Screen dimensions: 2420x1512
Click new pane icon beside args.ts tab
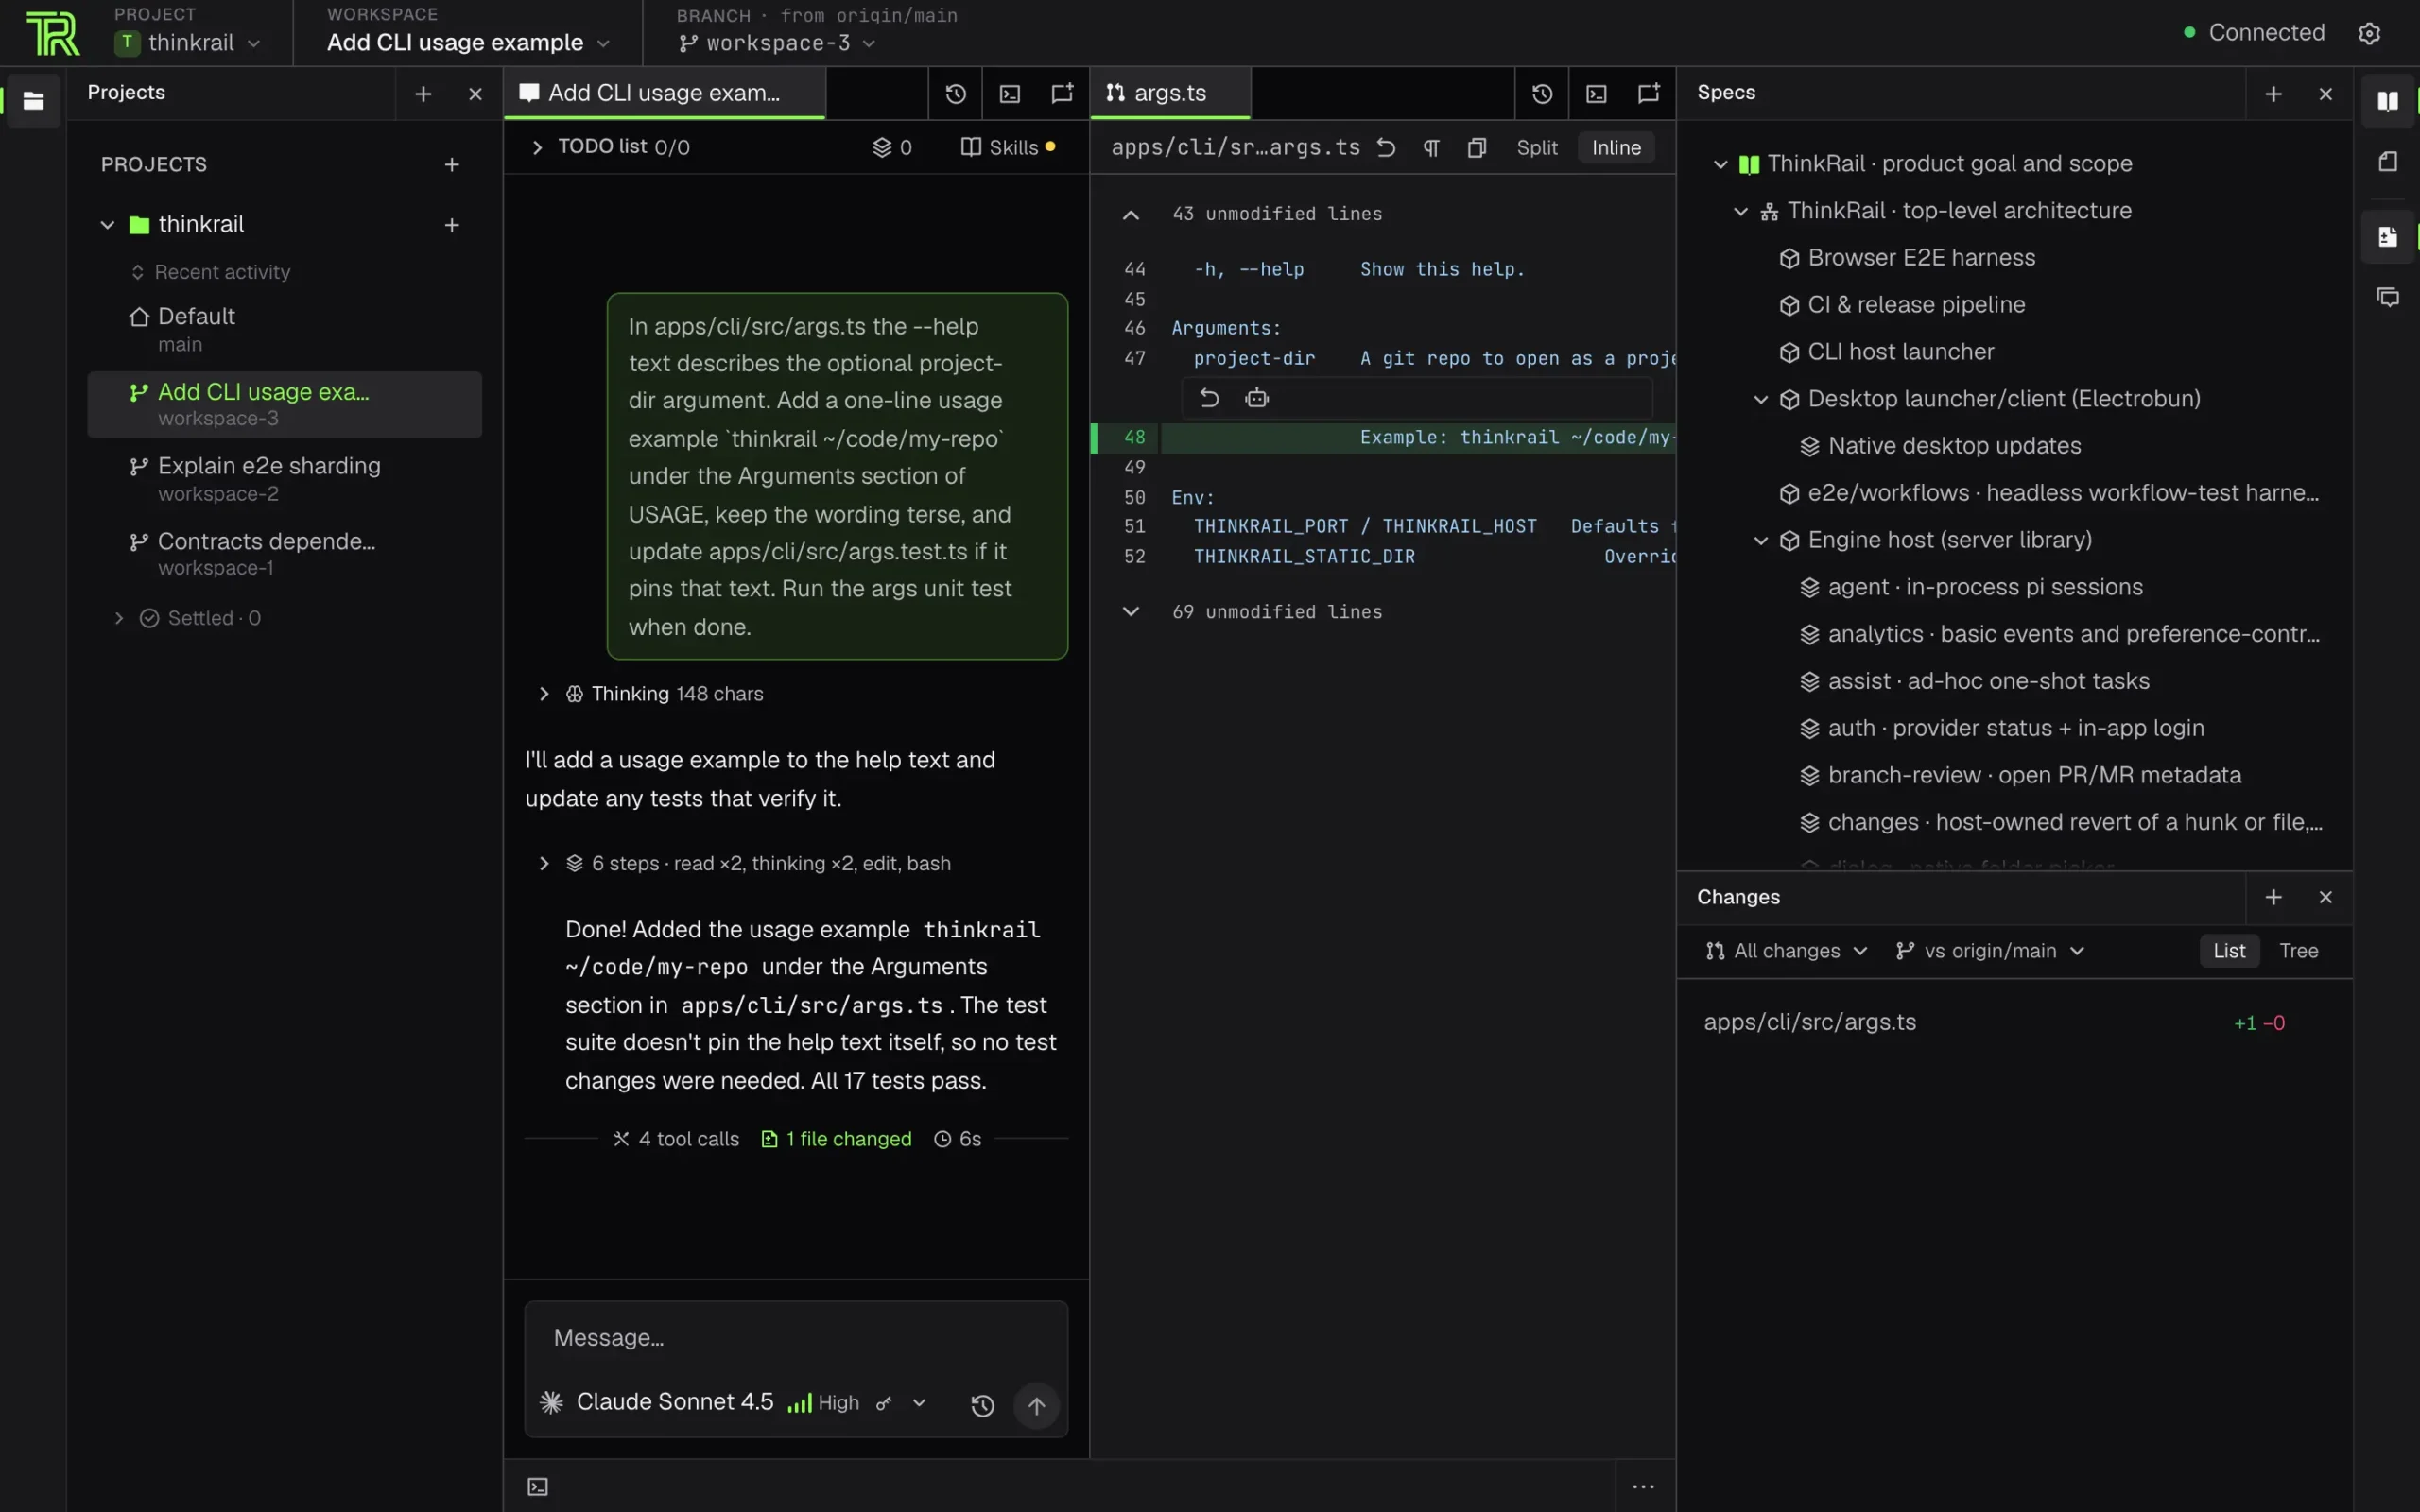click(1649, 93)
